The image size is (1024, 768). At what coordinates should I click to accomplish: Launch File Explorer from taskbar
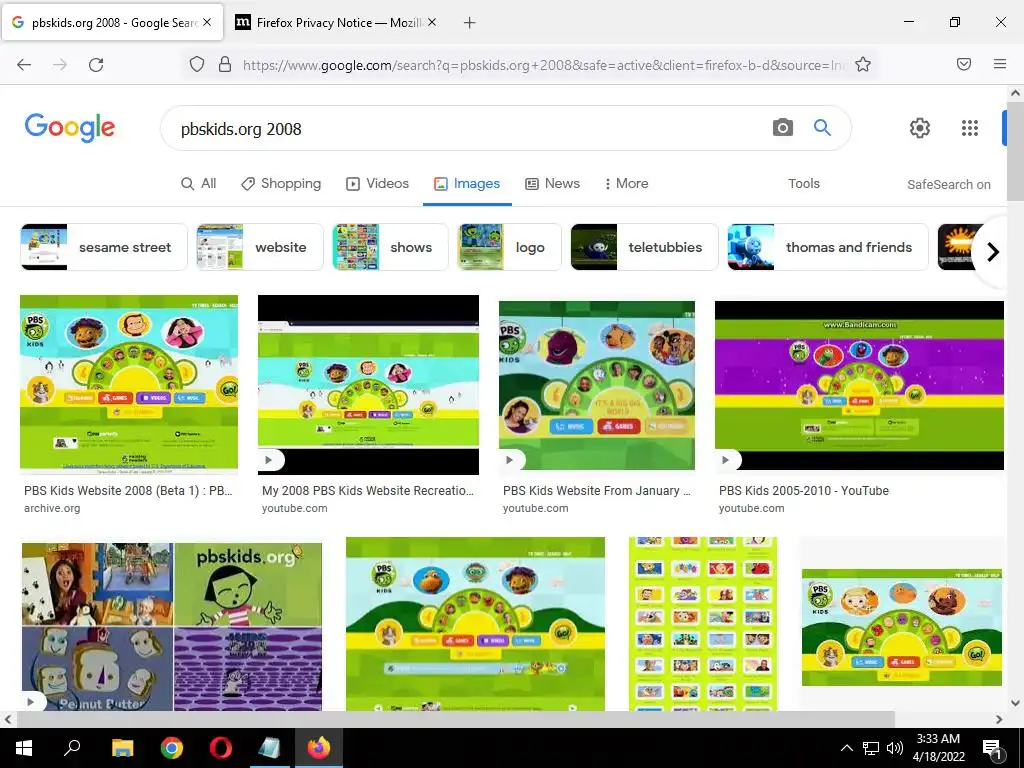[x=122, y=748]
